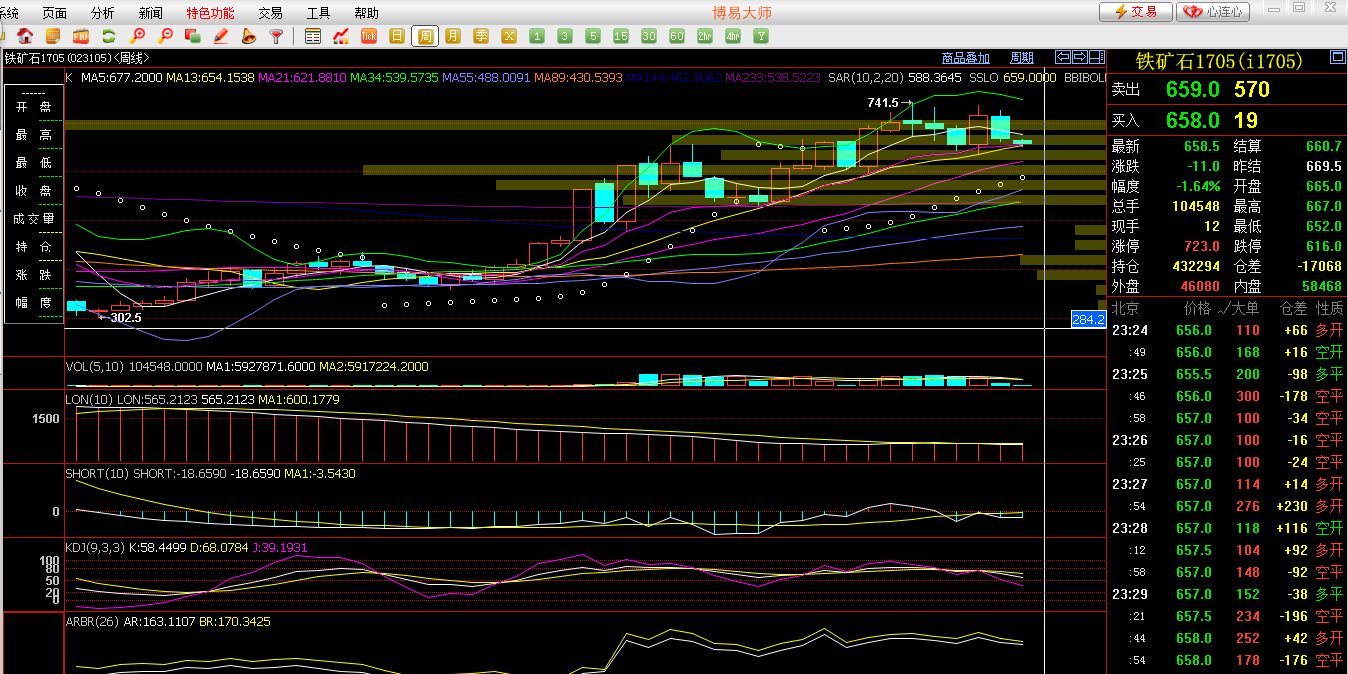1348x674 pixels.
Task: Select the 1 minute period button
Action: 537,36
